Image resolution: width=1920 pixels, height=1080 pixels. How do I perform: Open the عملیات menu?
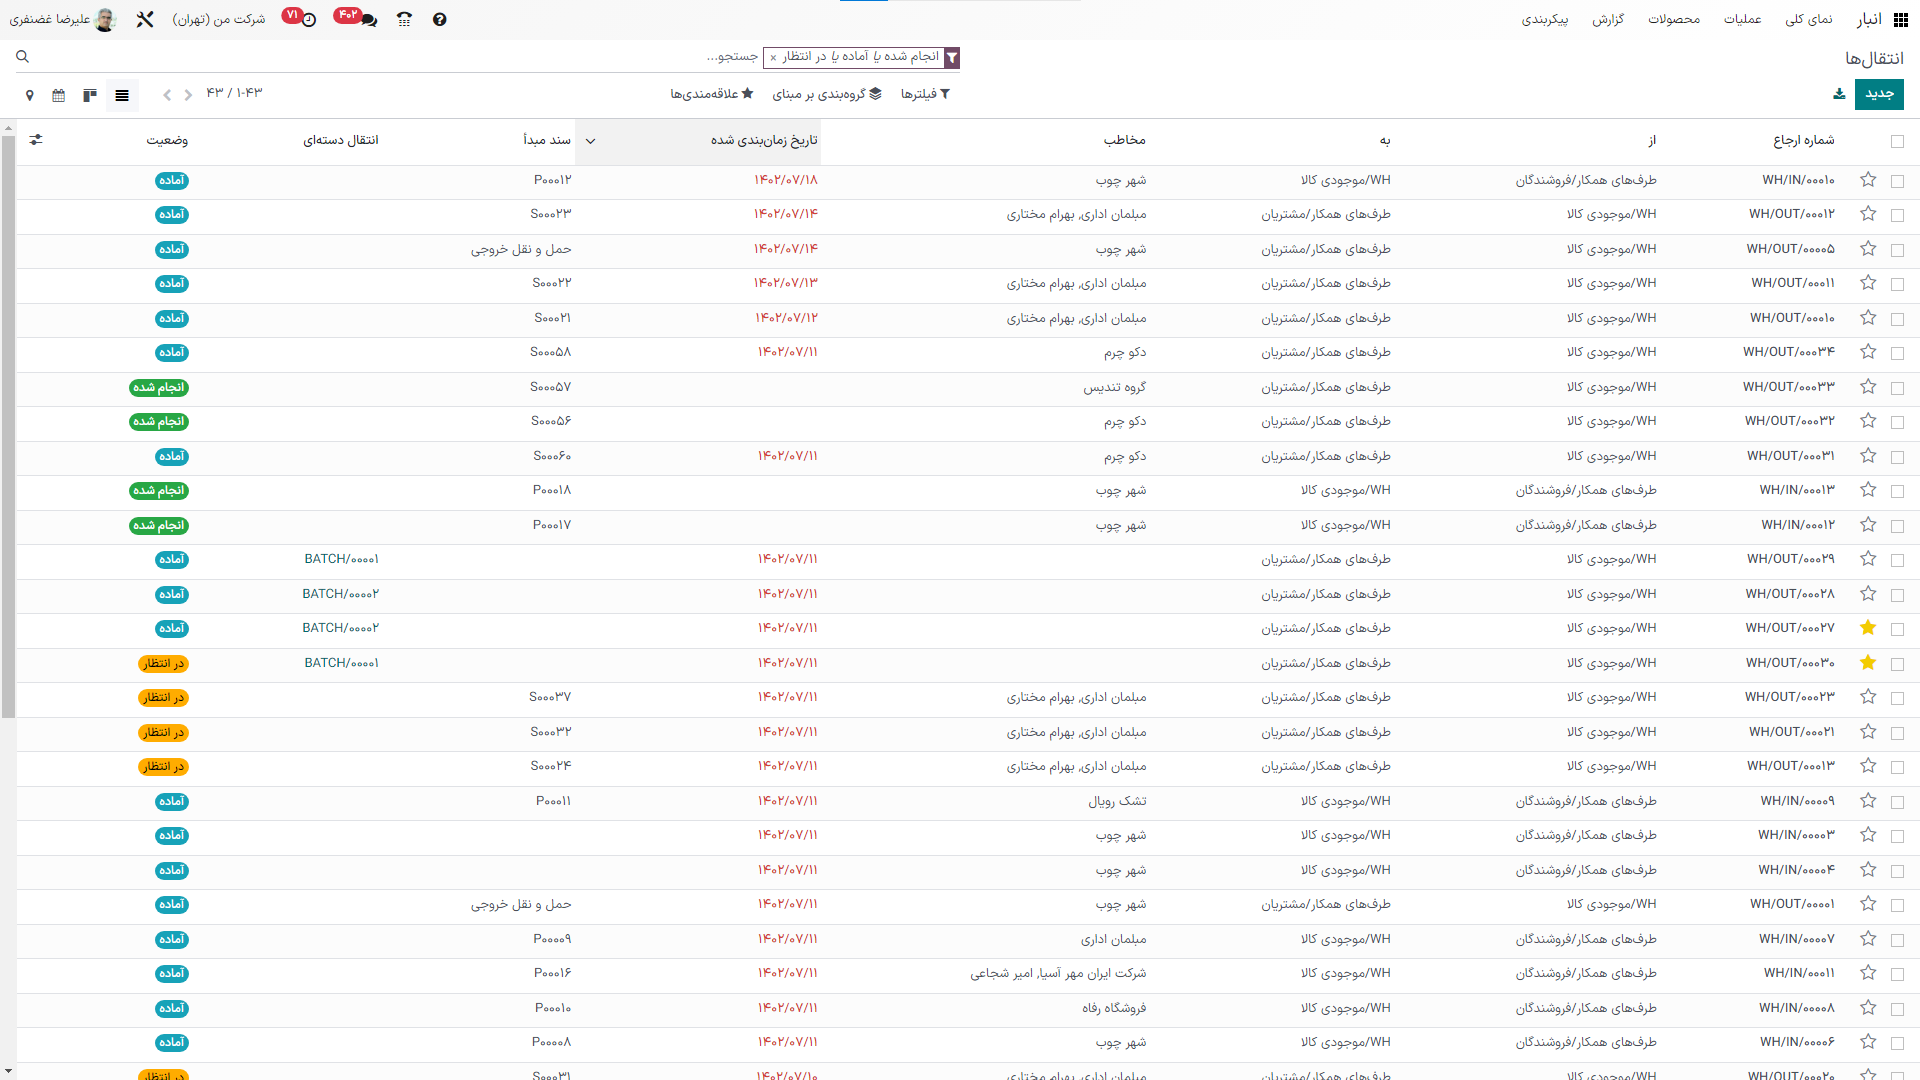(1742, 19)
